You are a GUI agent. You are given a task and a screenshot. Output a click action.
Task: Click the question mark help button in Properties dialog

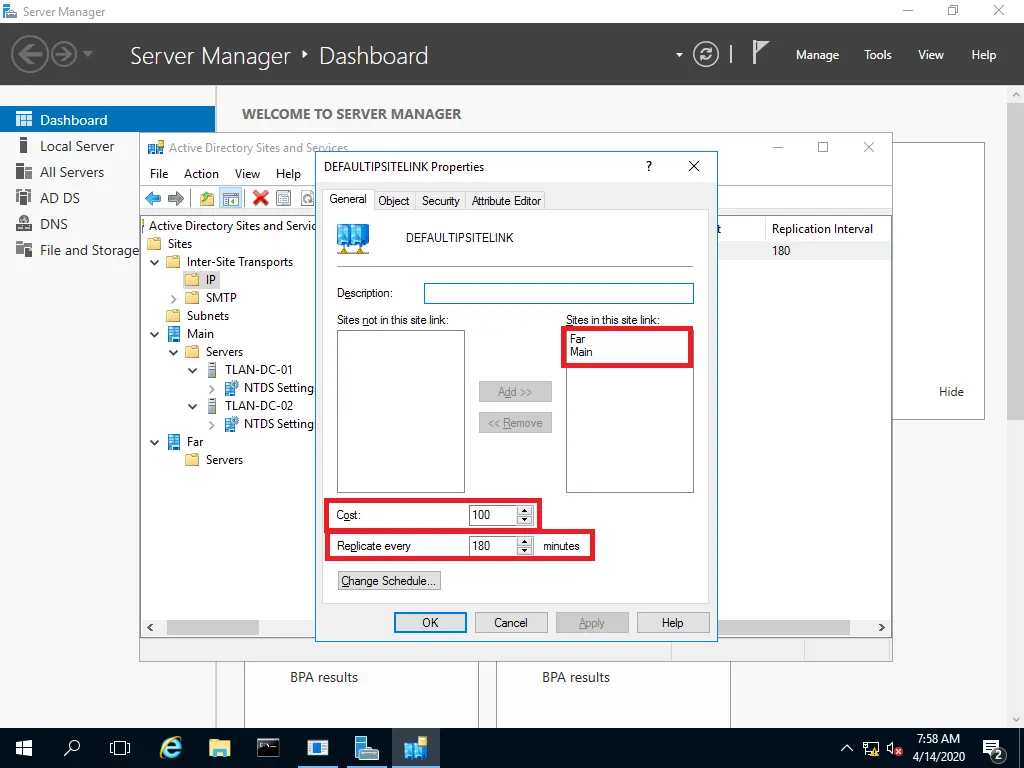point(648,166)
